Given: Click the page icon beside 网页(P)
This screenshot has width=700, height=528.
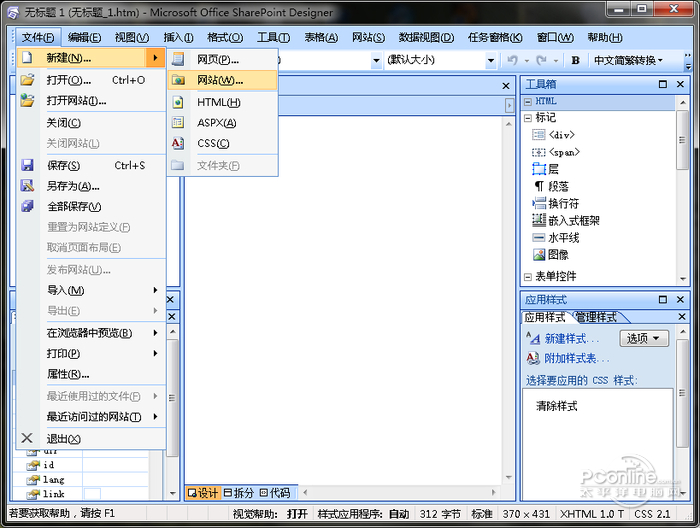Looking at the screenshot, I should point(178,59).
